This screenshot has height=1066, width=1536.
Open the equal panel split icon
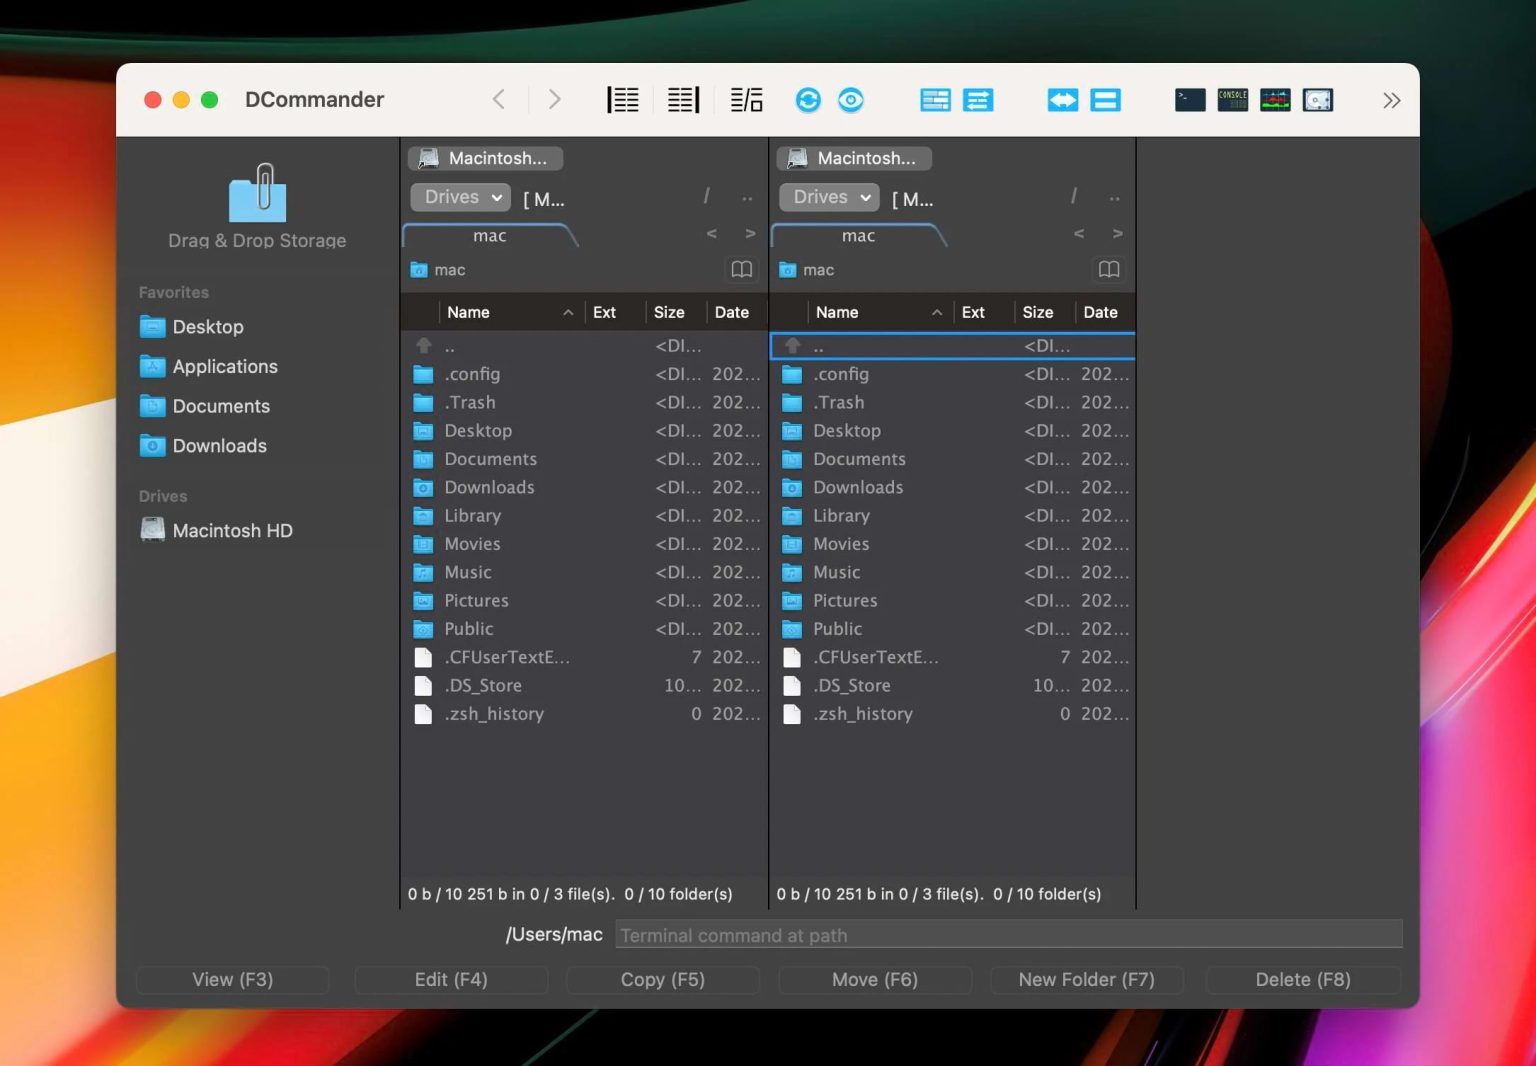1105,100
